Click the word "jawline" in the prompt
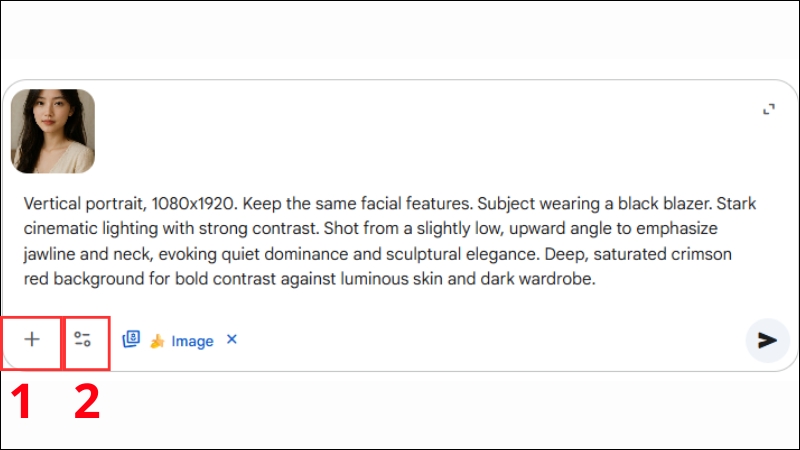The image size is (800, 450). tap(48, 254)
